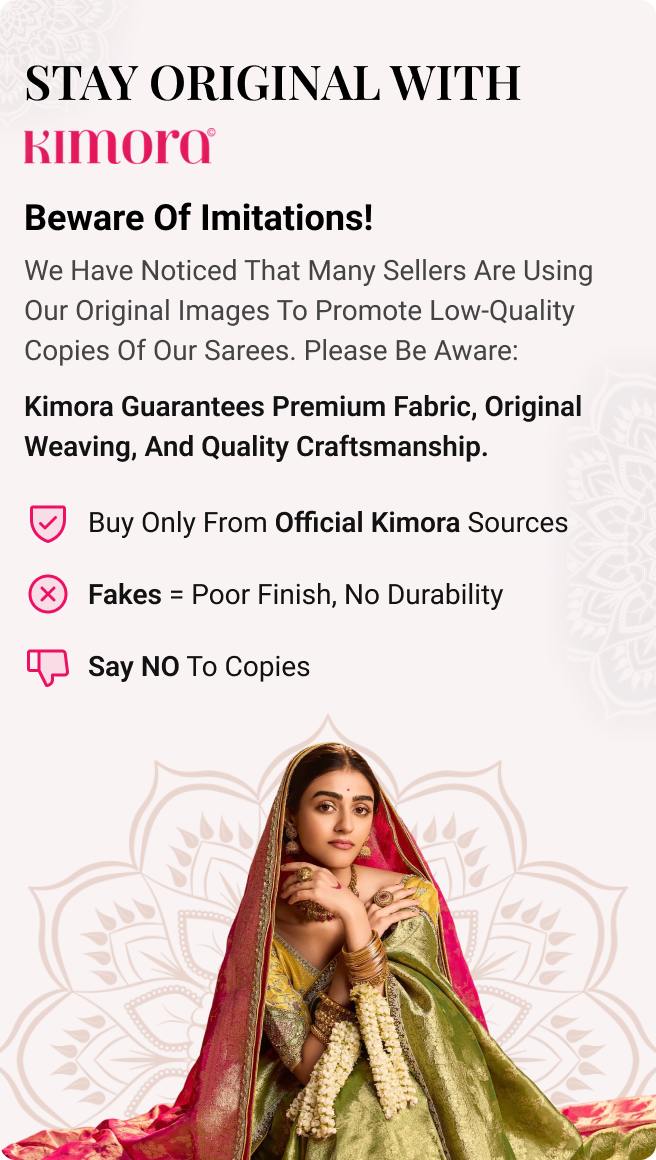
Task: Click the thumbs-down icon
Action: click(47, 667)
